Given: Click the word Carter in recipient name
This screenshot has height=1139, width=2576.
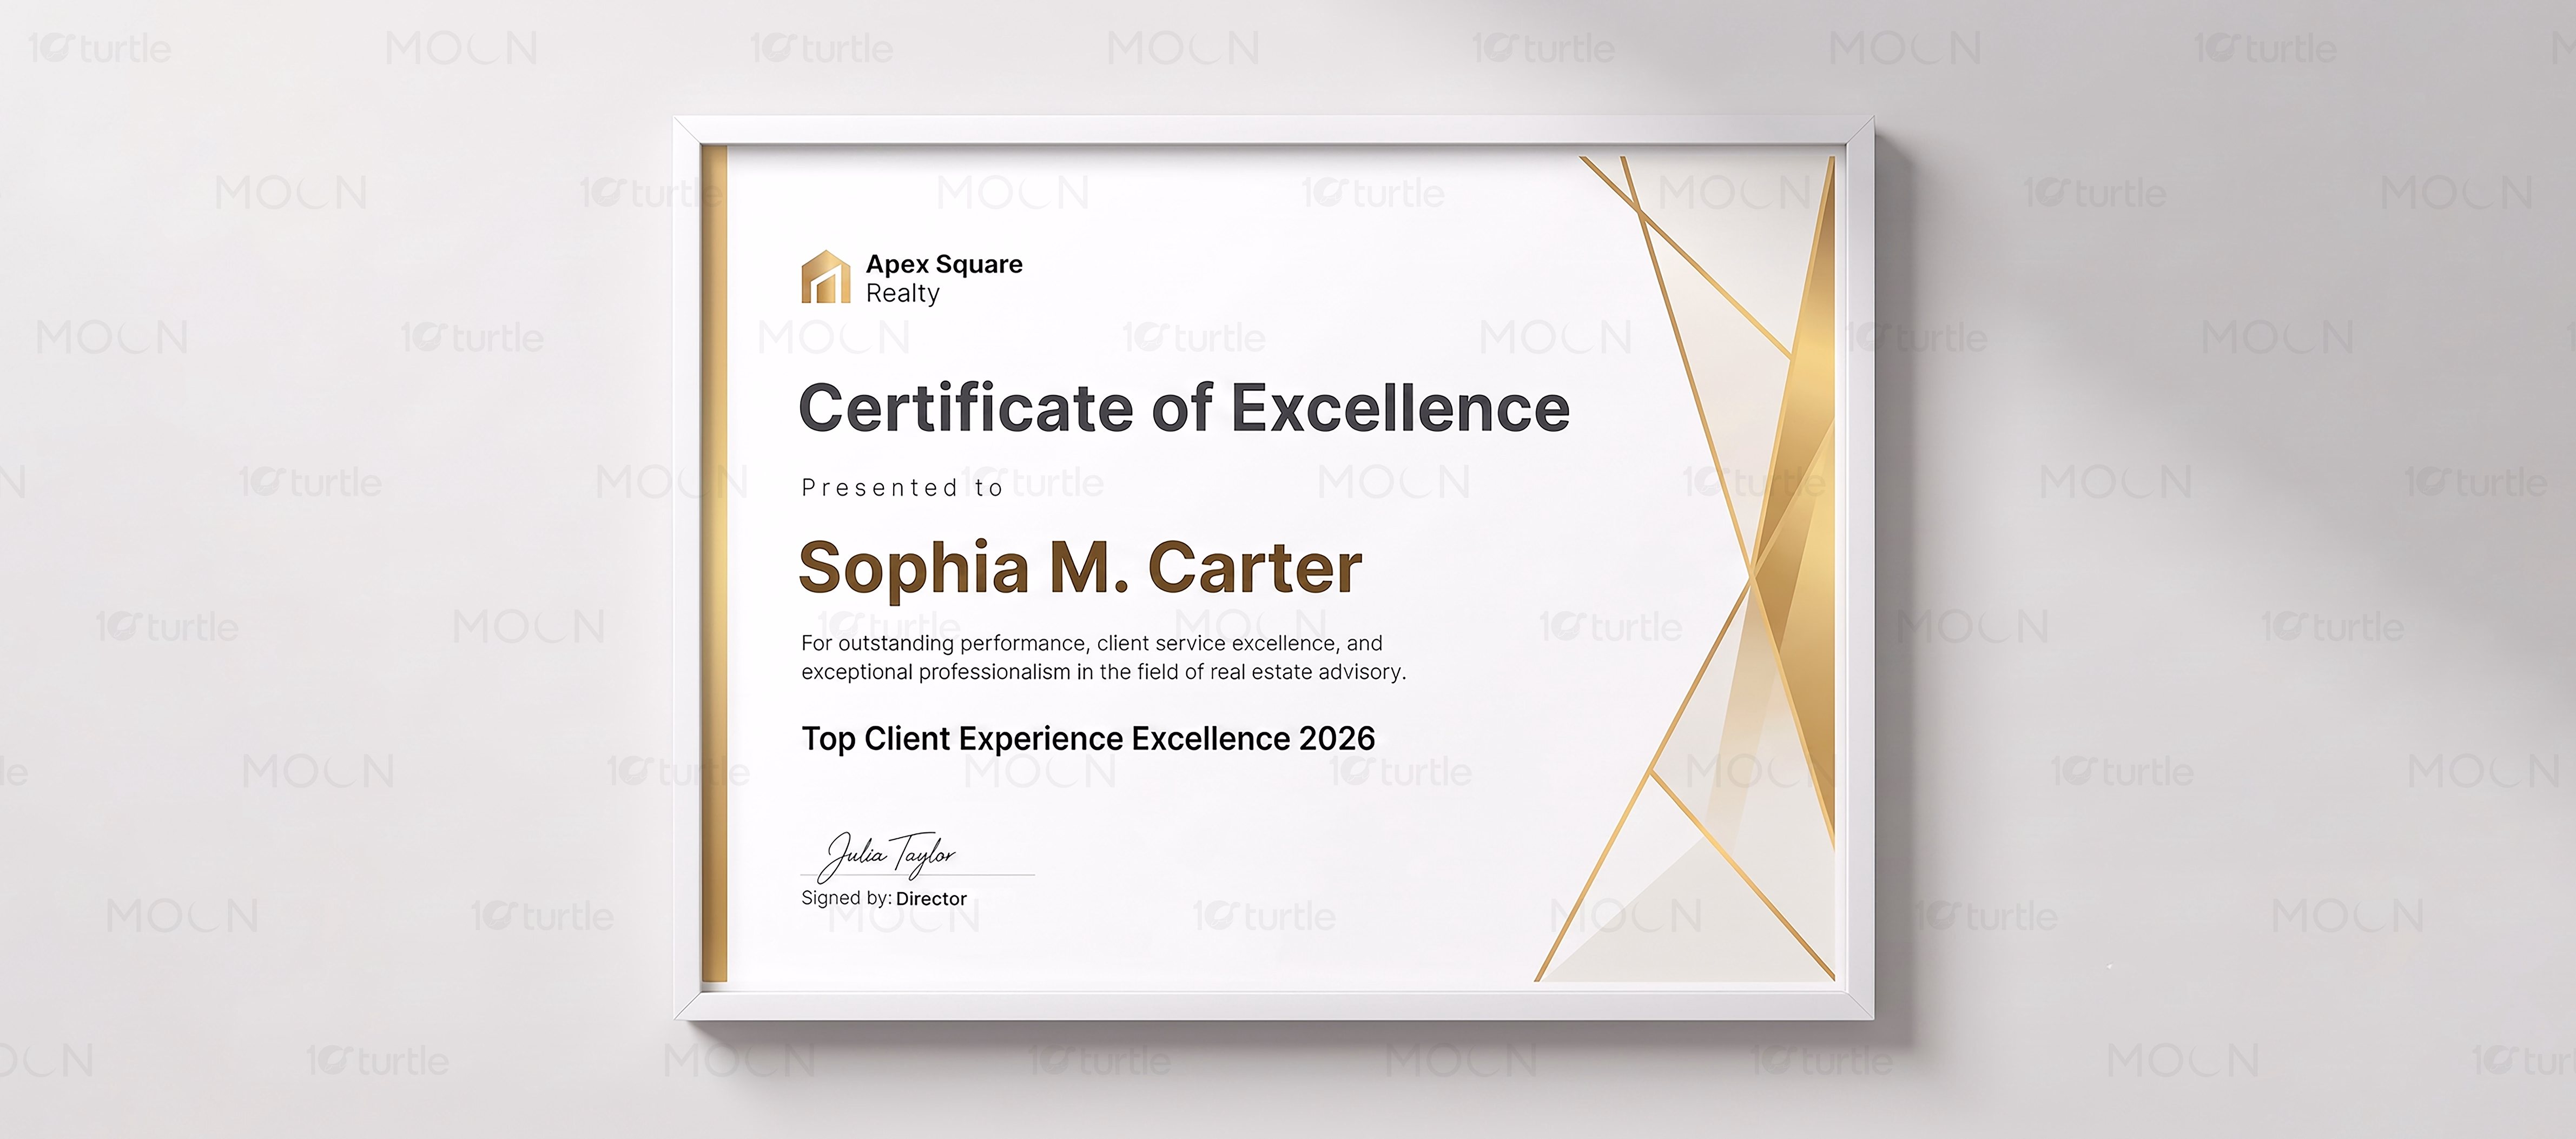Looking at the screenshot, I should click(x=1255, y=567).
